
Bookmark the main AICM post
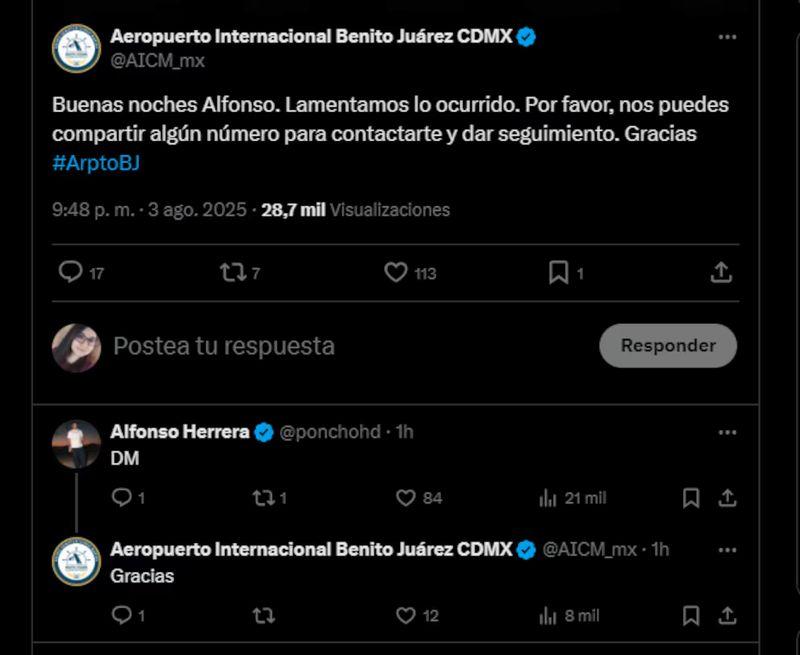tap(559, 272)
